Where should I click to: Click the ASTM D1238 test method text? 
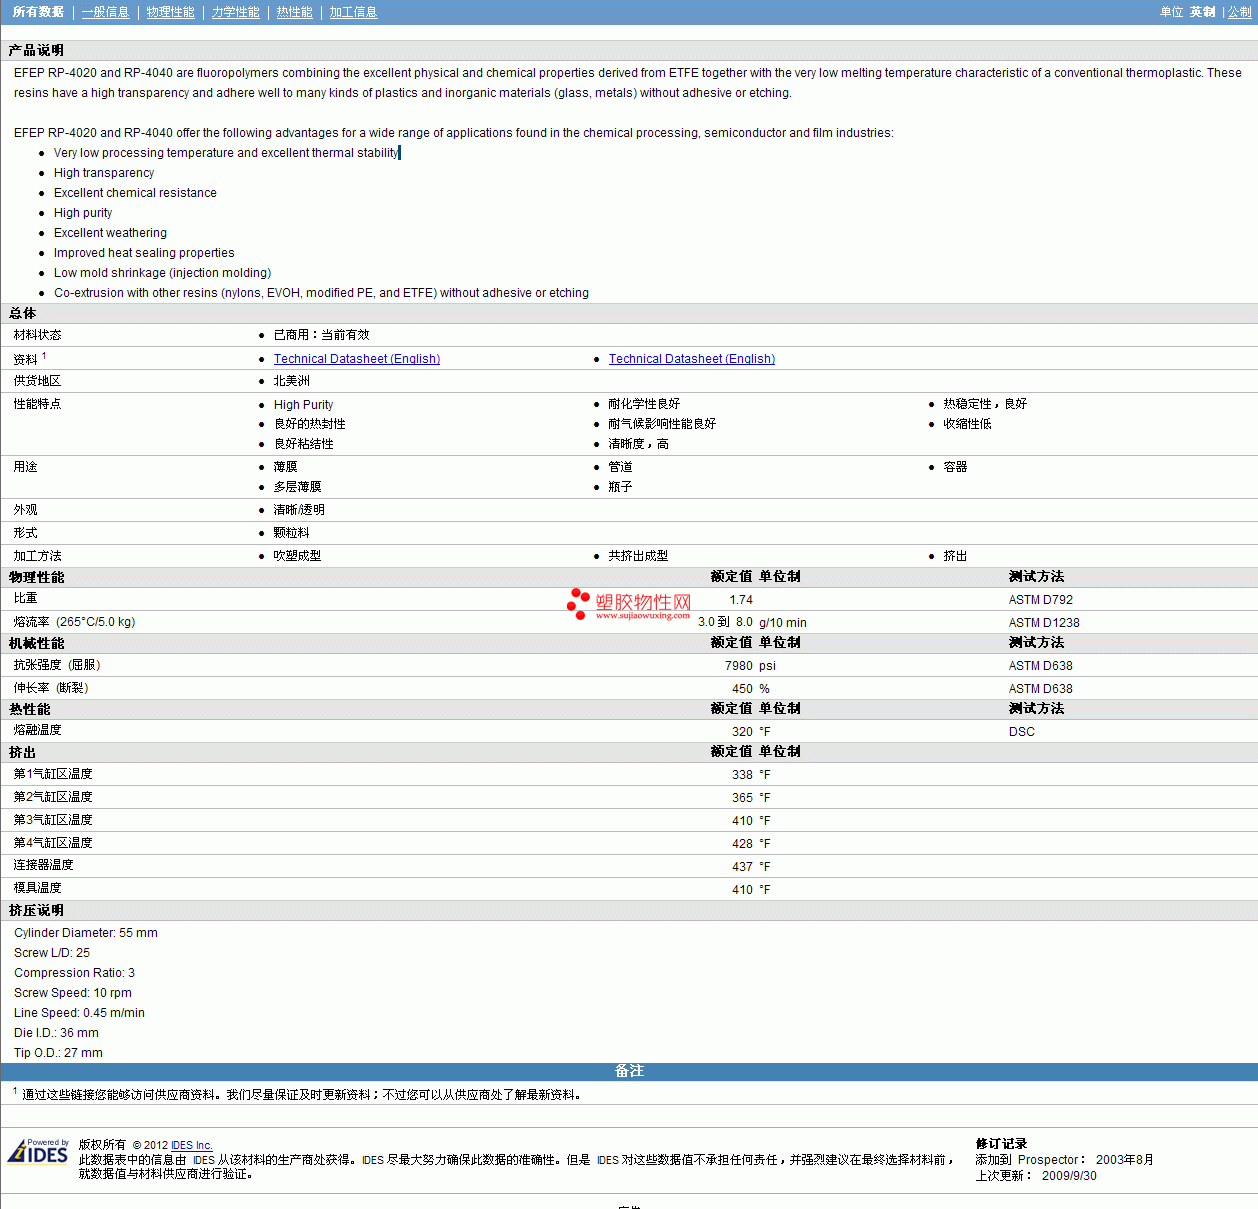click(x=1043, y=623)
